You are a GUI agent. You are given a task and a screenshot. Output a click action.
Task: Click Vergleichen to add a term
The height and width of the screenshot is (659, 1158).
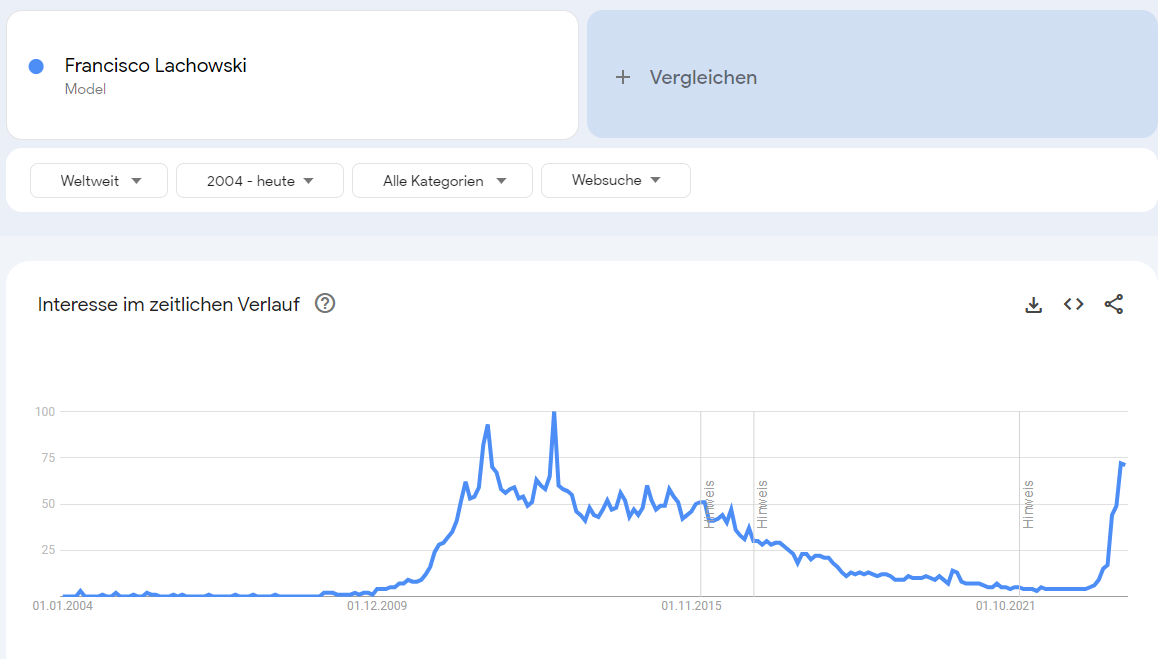tap(703, 77)
